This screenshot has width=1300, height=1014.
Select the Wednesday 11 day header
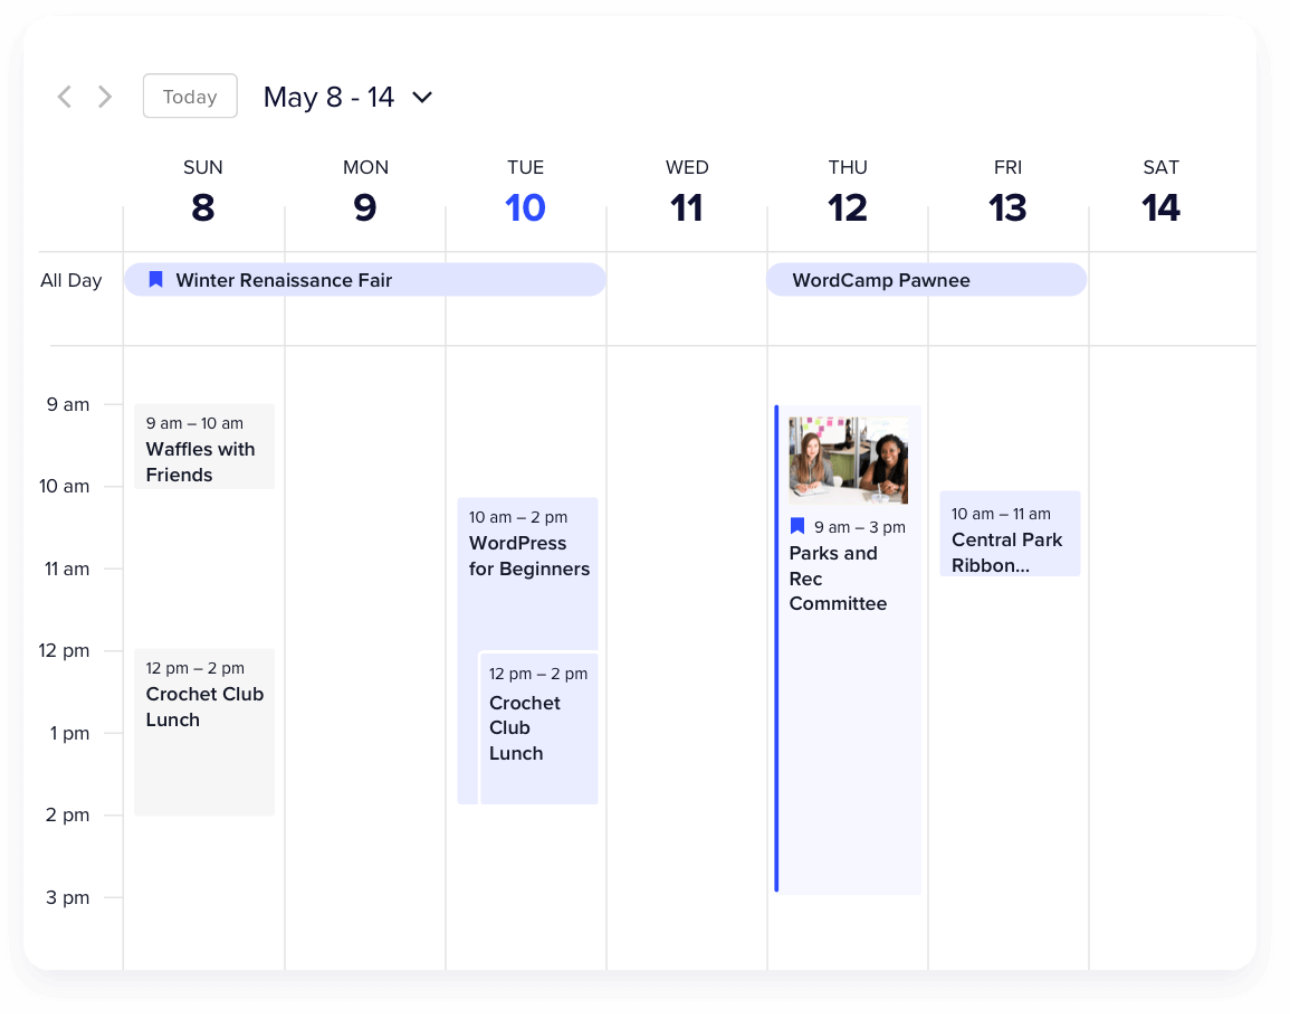[x=687, y=208]
